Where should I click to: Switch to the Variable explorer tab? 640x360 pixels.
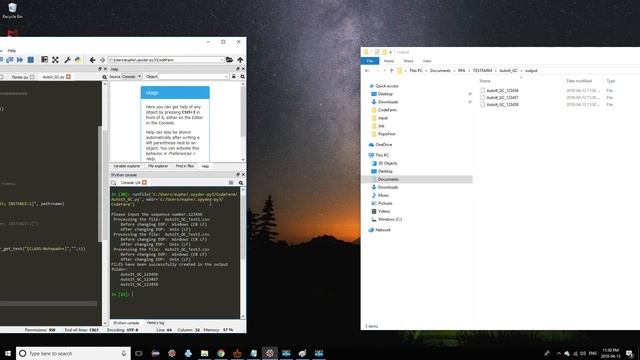(x=127, y=166)
